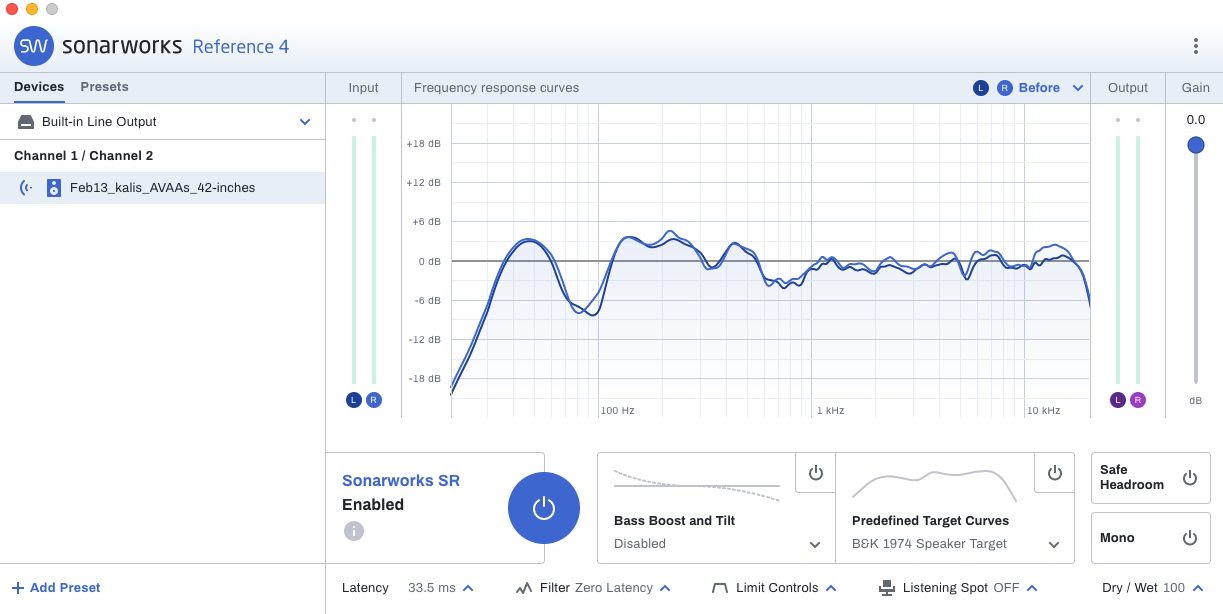Click the Filter waveform icon
Image resolution: width=1223 pixels, height=614 pixels.
524,588
